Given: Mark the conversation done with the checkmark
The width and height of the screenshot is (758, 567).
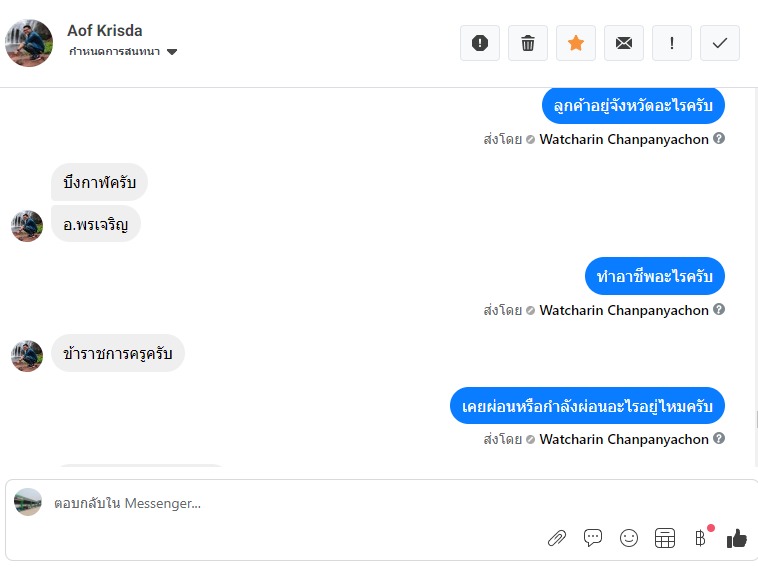Looking at the screenshot, I should click(720, 43).
